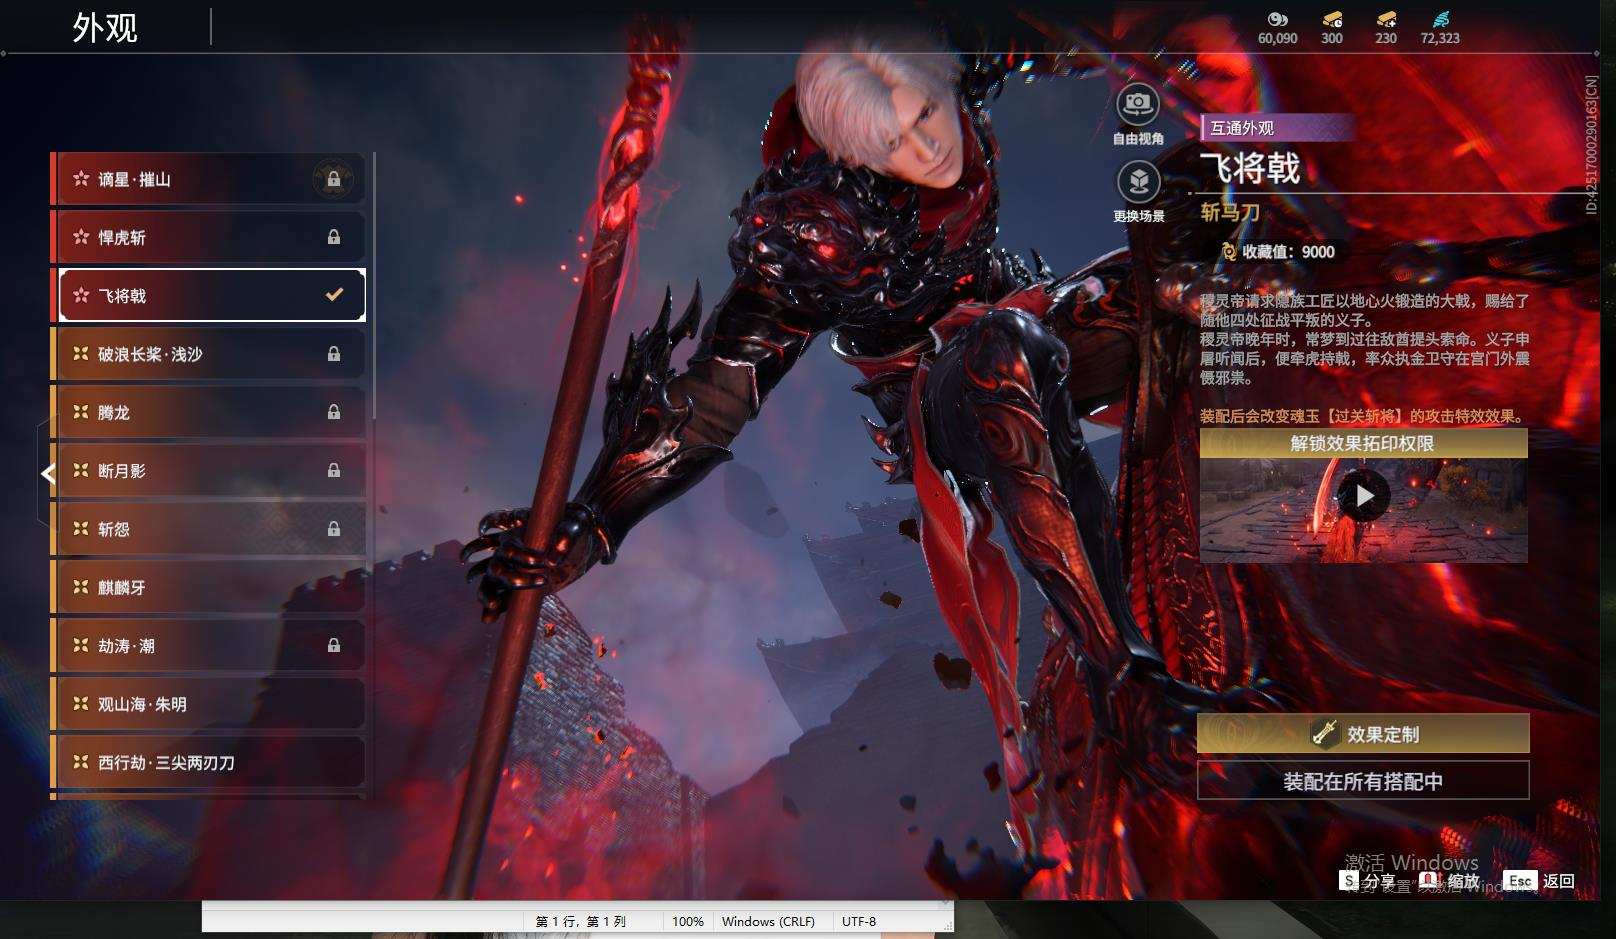1616x939 pixels.
Task: Collapse the skin list with left arrow
Action: tap(47, 473)
